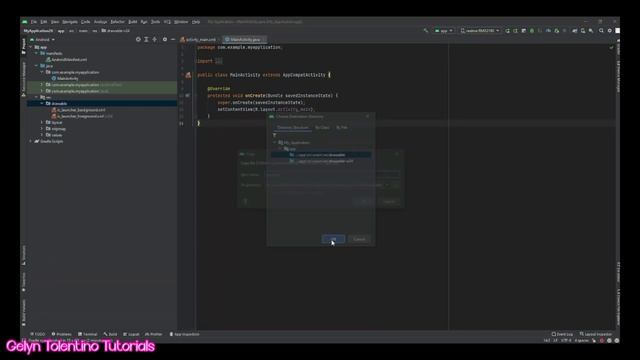Click the Make Project hammer icon

(x=426, y=31)
